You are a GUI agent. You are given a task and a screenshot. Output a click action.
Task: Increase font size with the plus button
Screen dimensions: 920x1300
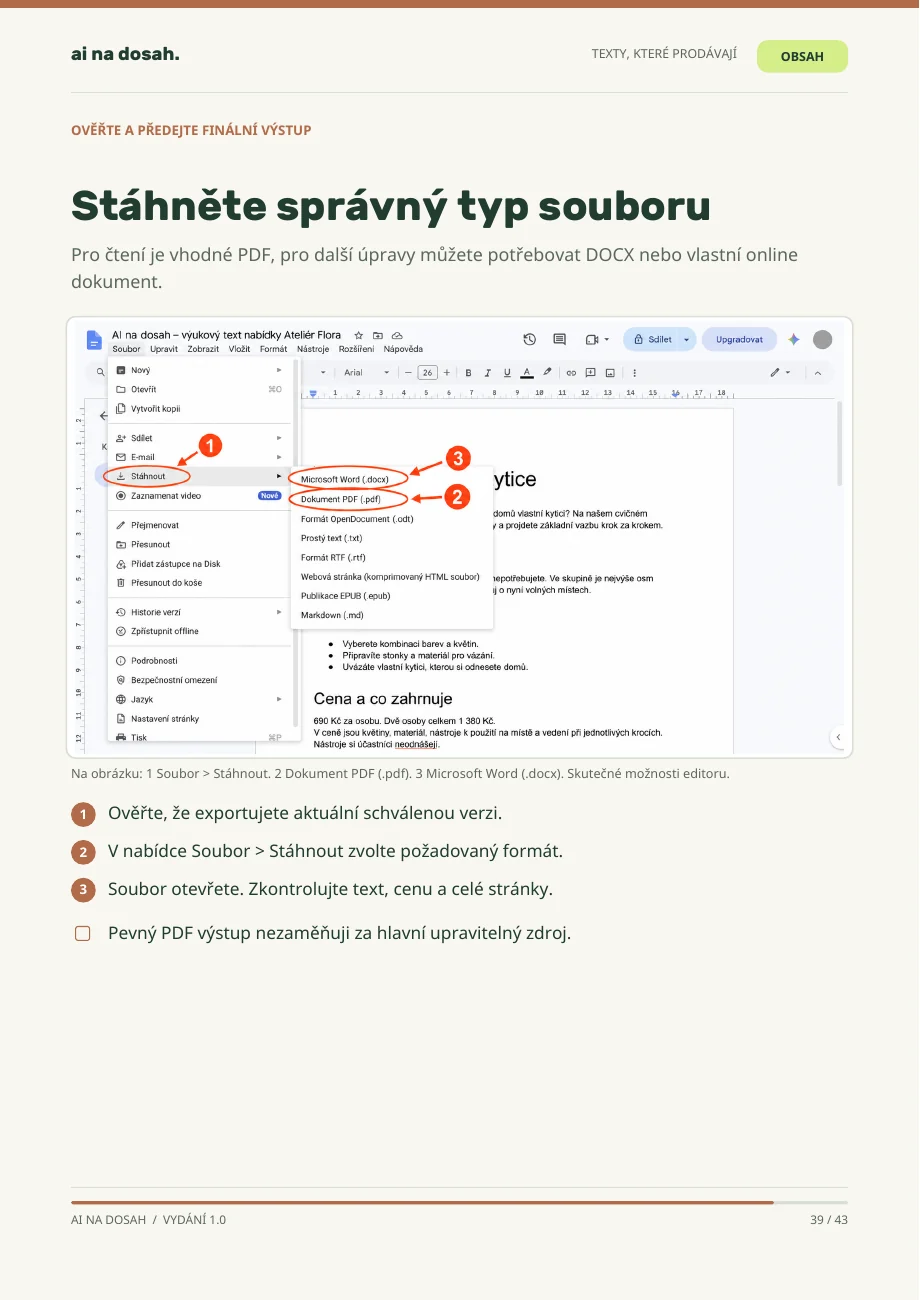pos(446,372)
